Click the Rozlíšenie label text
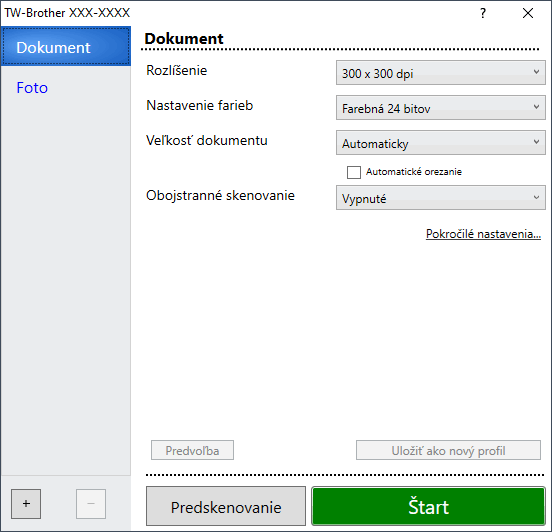Viewport: 552px width, 532px height. 176,70
